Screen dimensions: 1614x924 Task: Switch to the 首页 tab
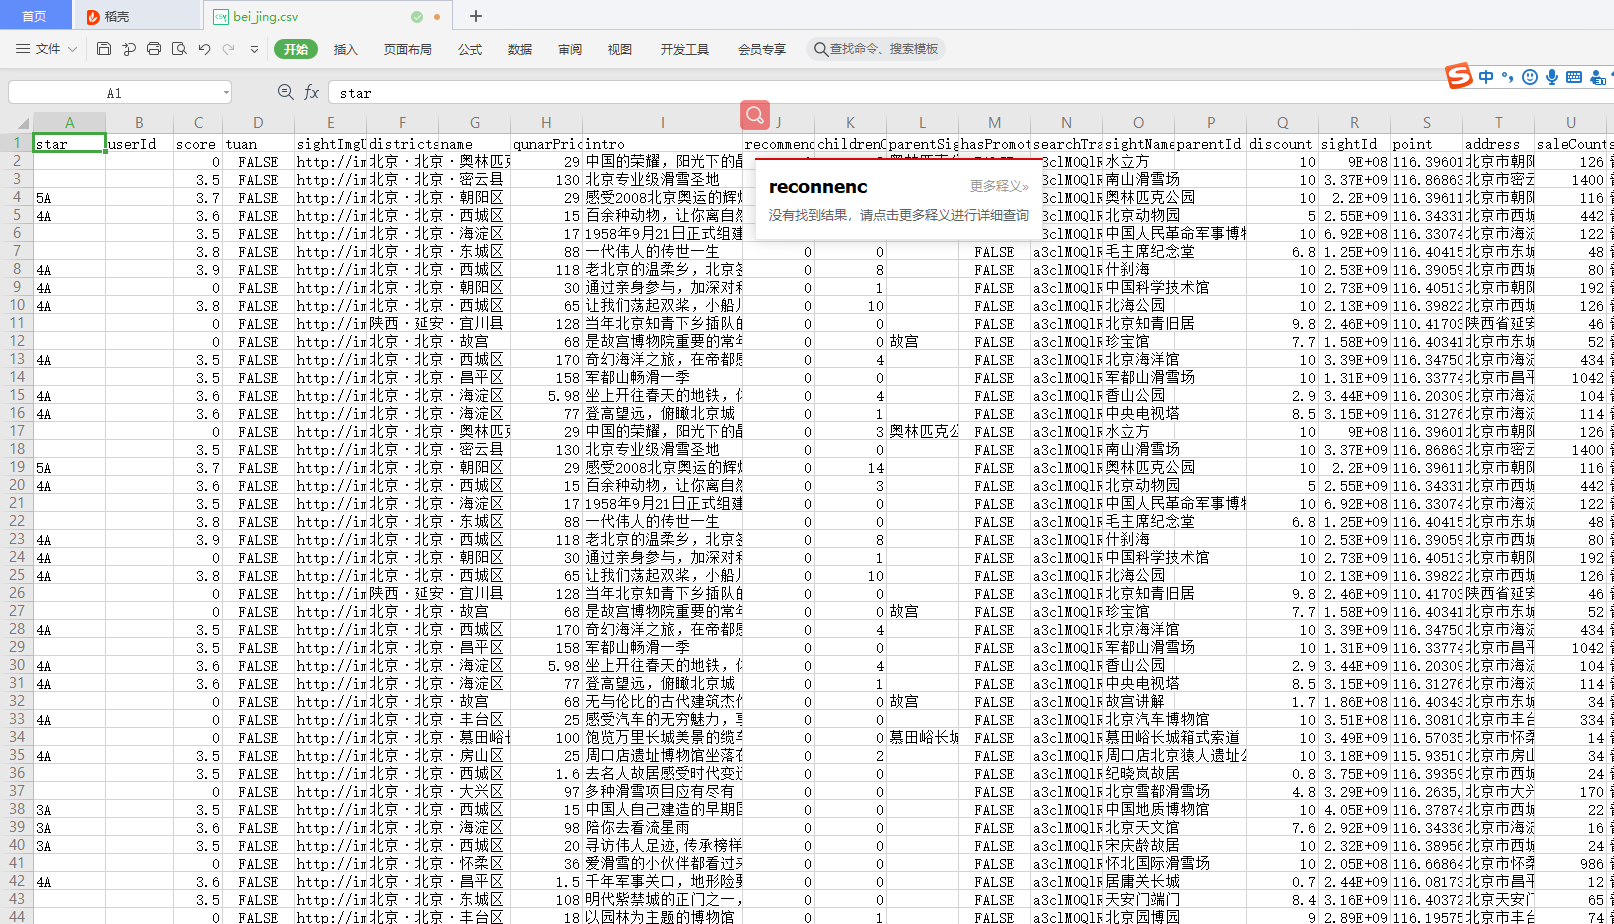click(x=35, y=16)
